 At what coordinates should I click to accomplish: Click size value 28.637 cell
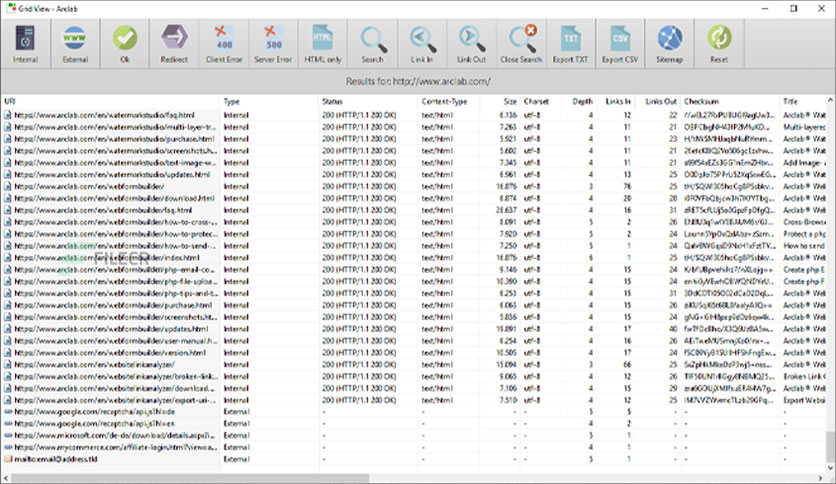pos(507,210)
